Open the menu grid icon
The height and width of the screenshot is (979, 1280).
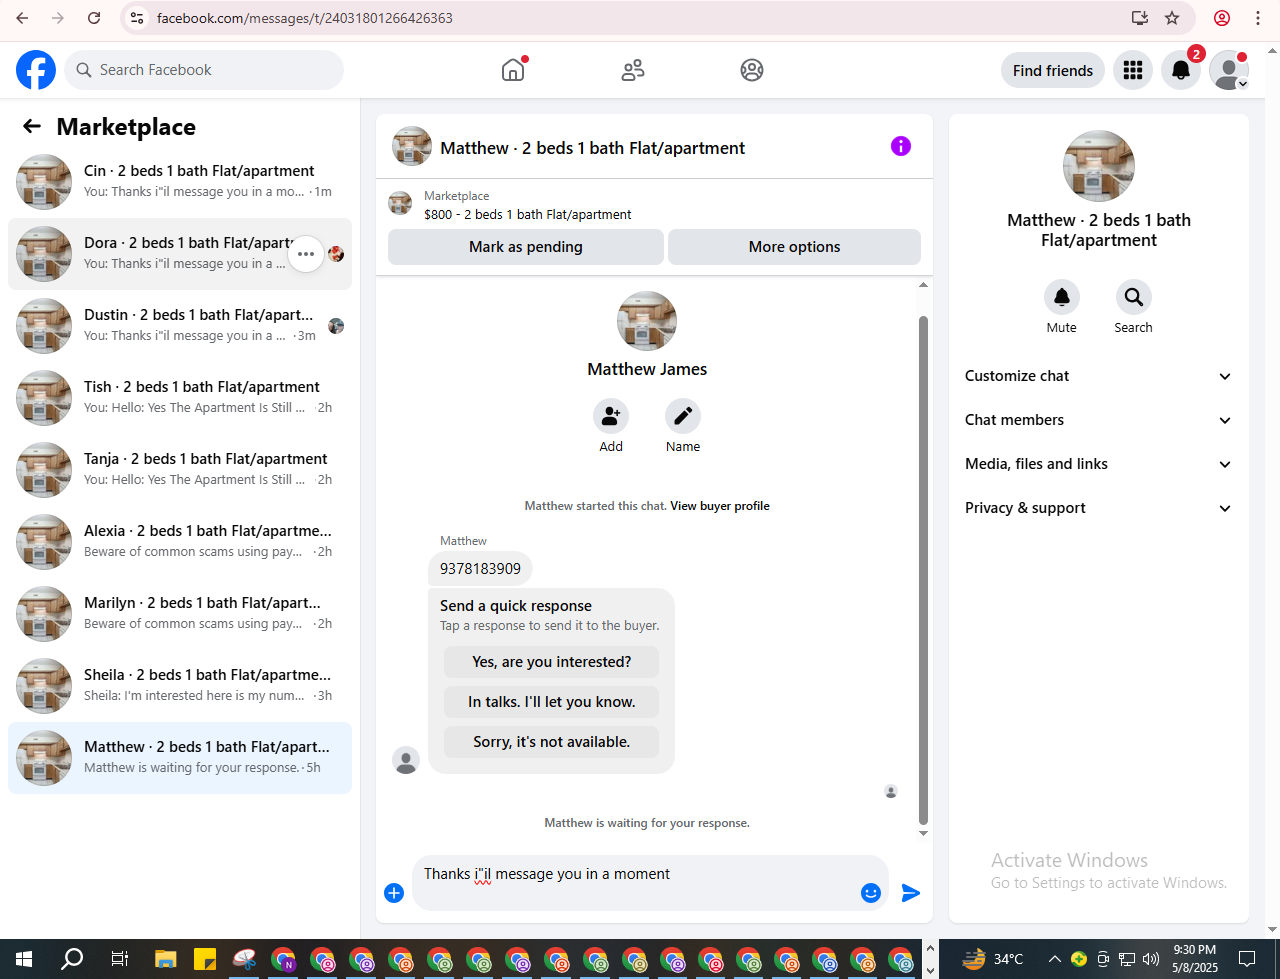point(1133,70)
